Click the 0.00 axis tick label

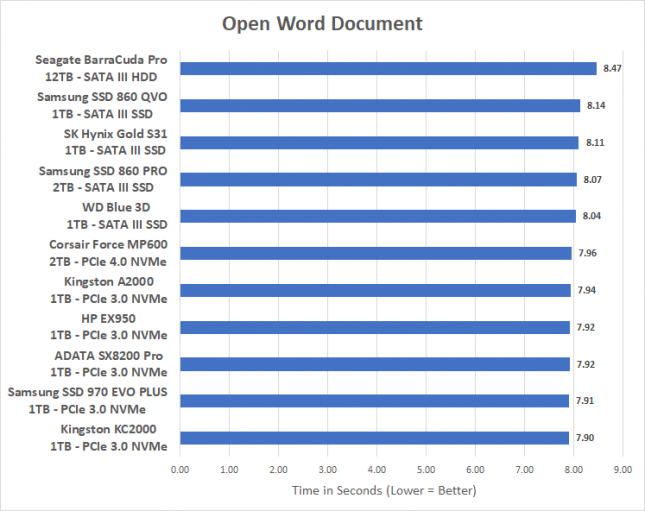click(x=180, y=469)
